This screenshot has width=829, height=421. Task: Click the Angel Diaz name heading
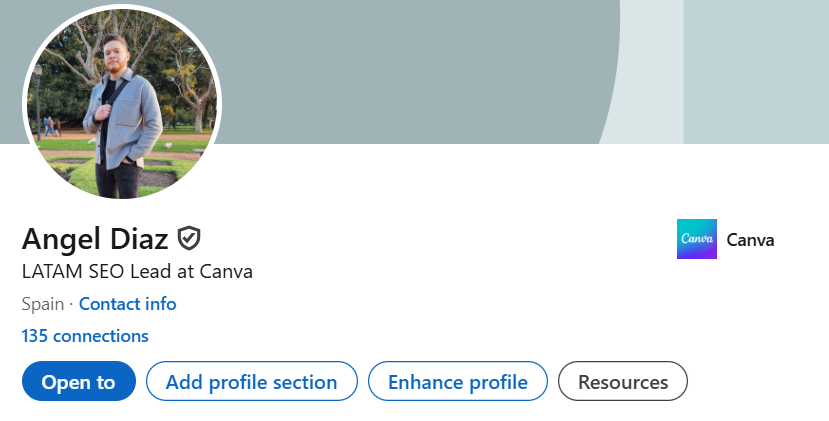coord(95,239)
